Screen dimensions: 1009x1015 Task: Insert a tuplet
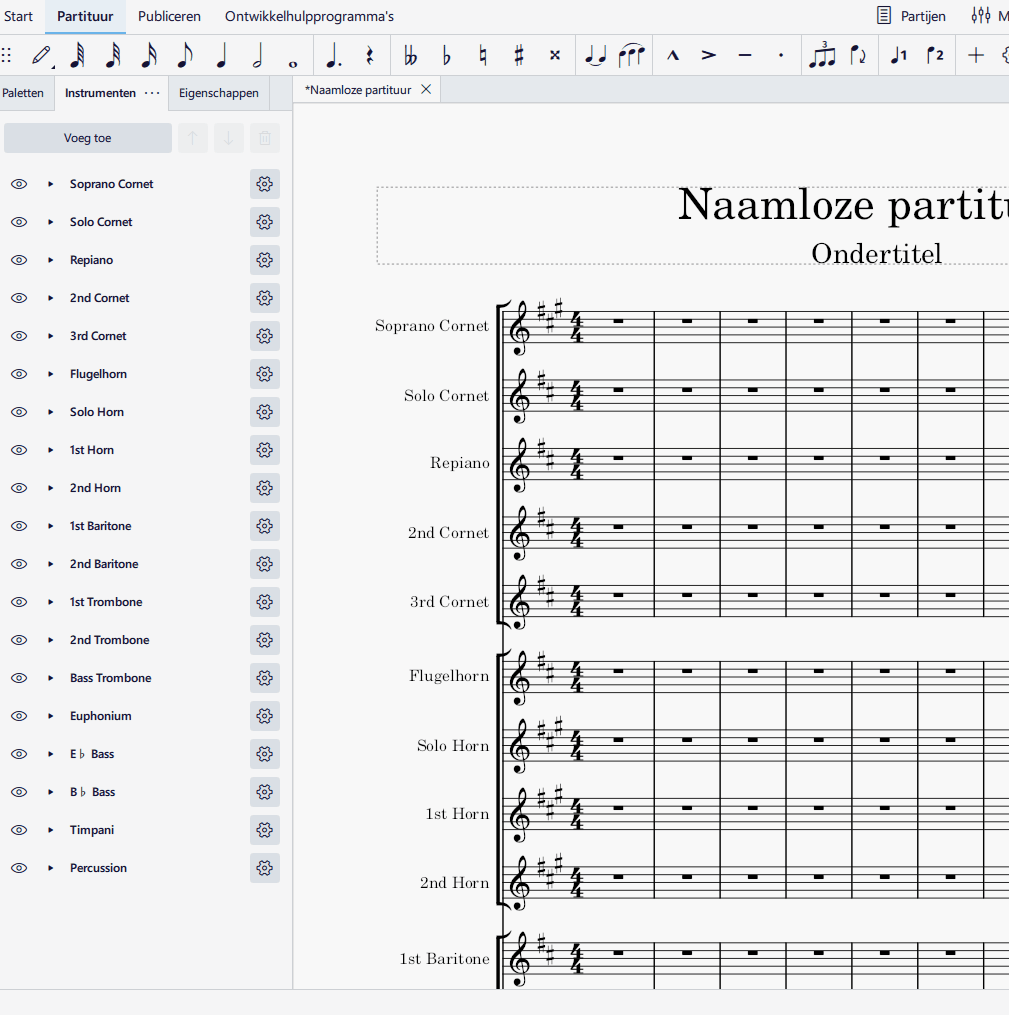(822, 54)
